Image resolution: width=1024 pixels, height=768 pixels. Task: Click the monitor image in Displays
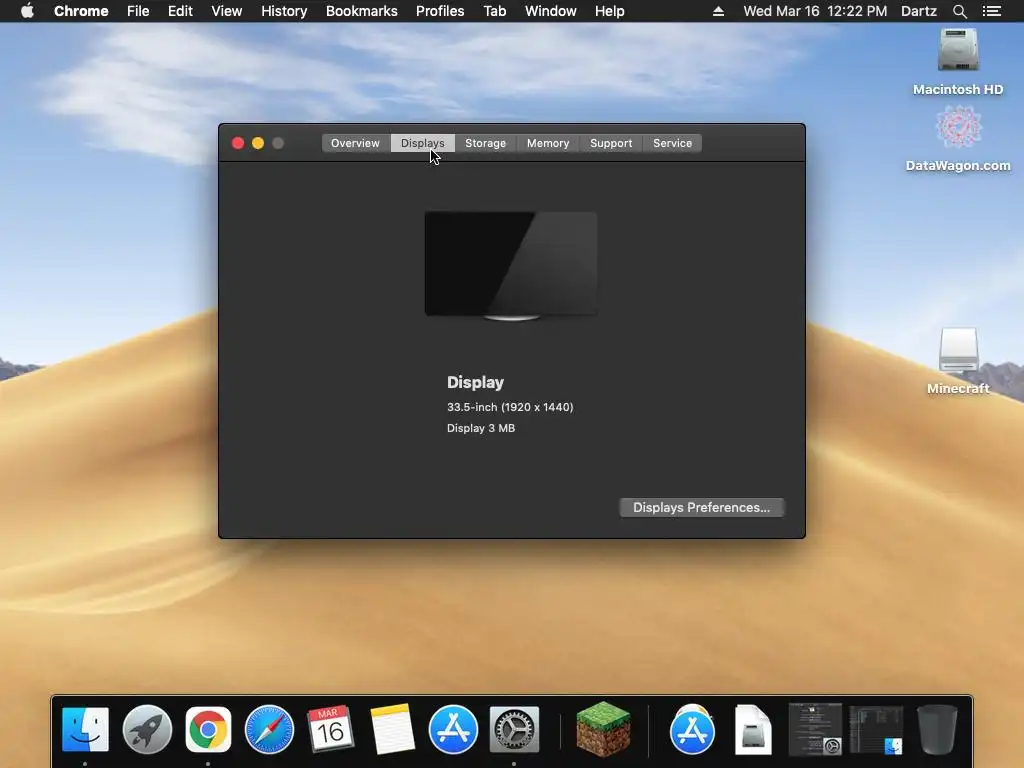point(511,266)
